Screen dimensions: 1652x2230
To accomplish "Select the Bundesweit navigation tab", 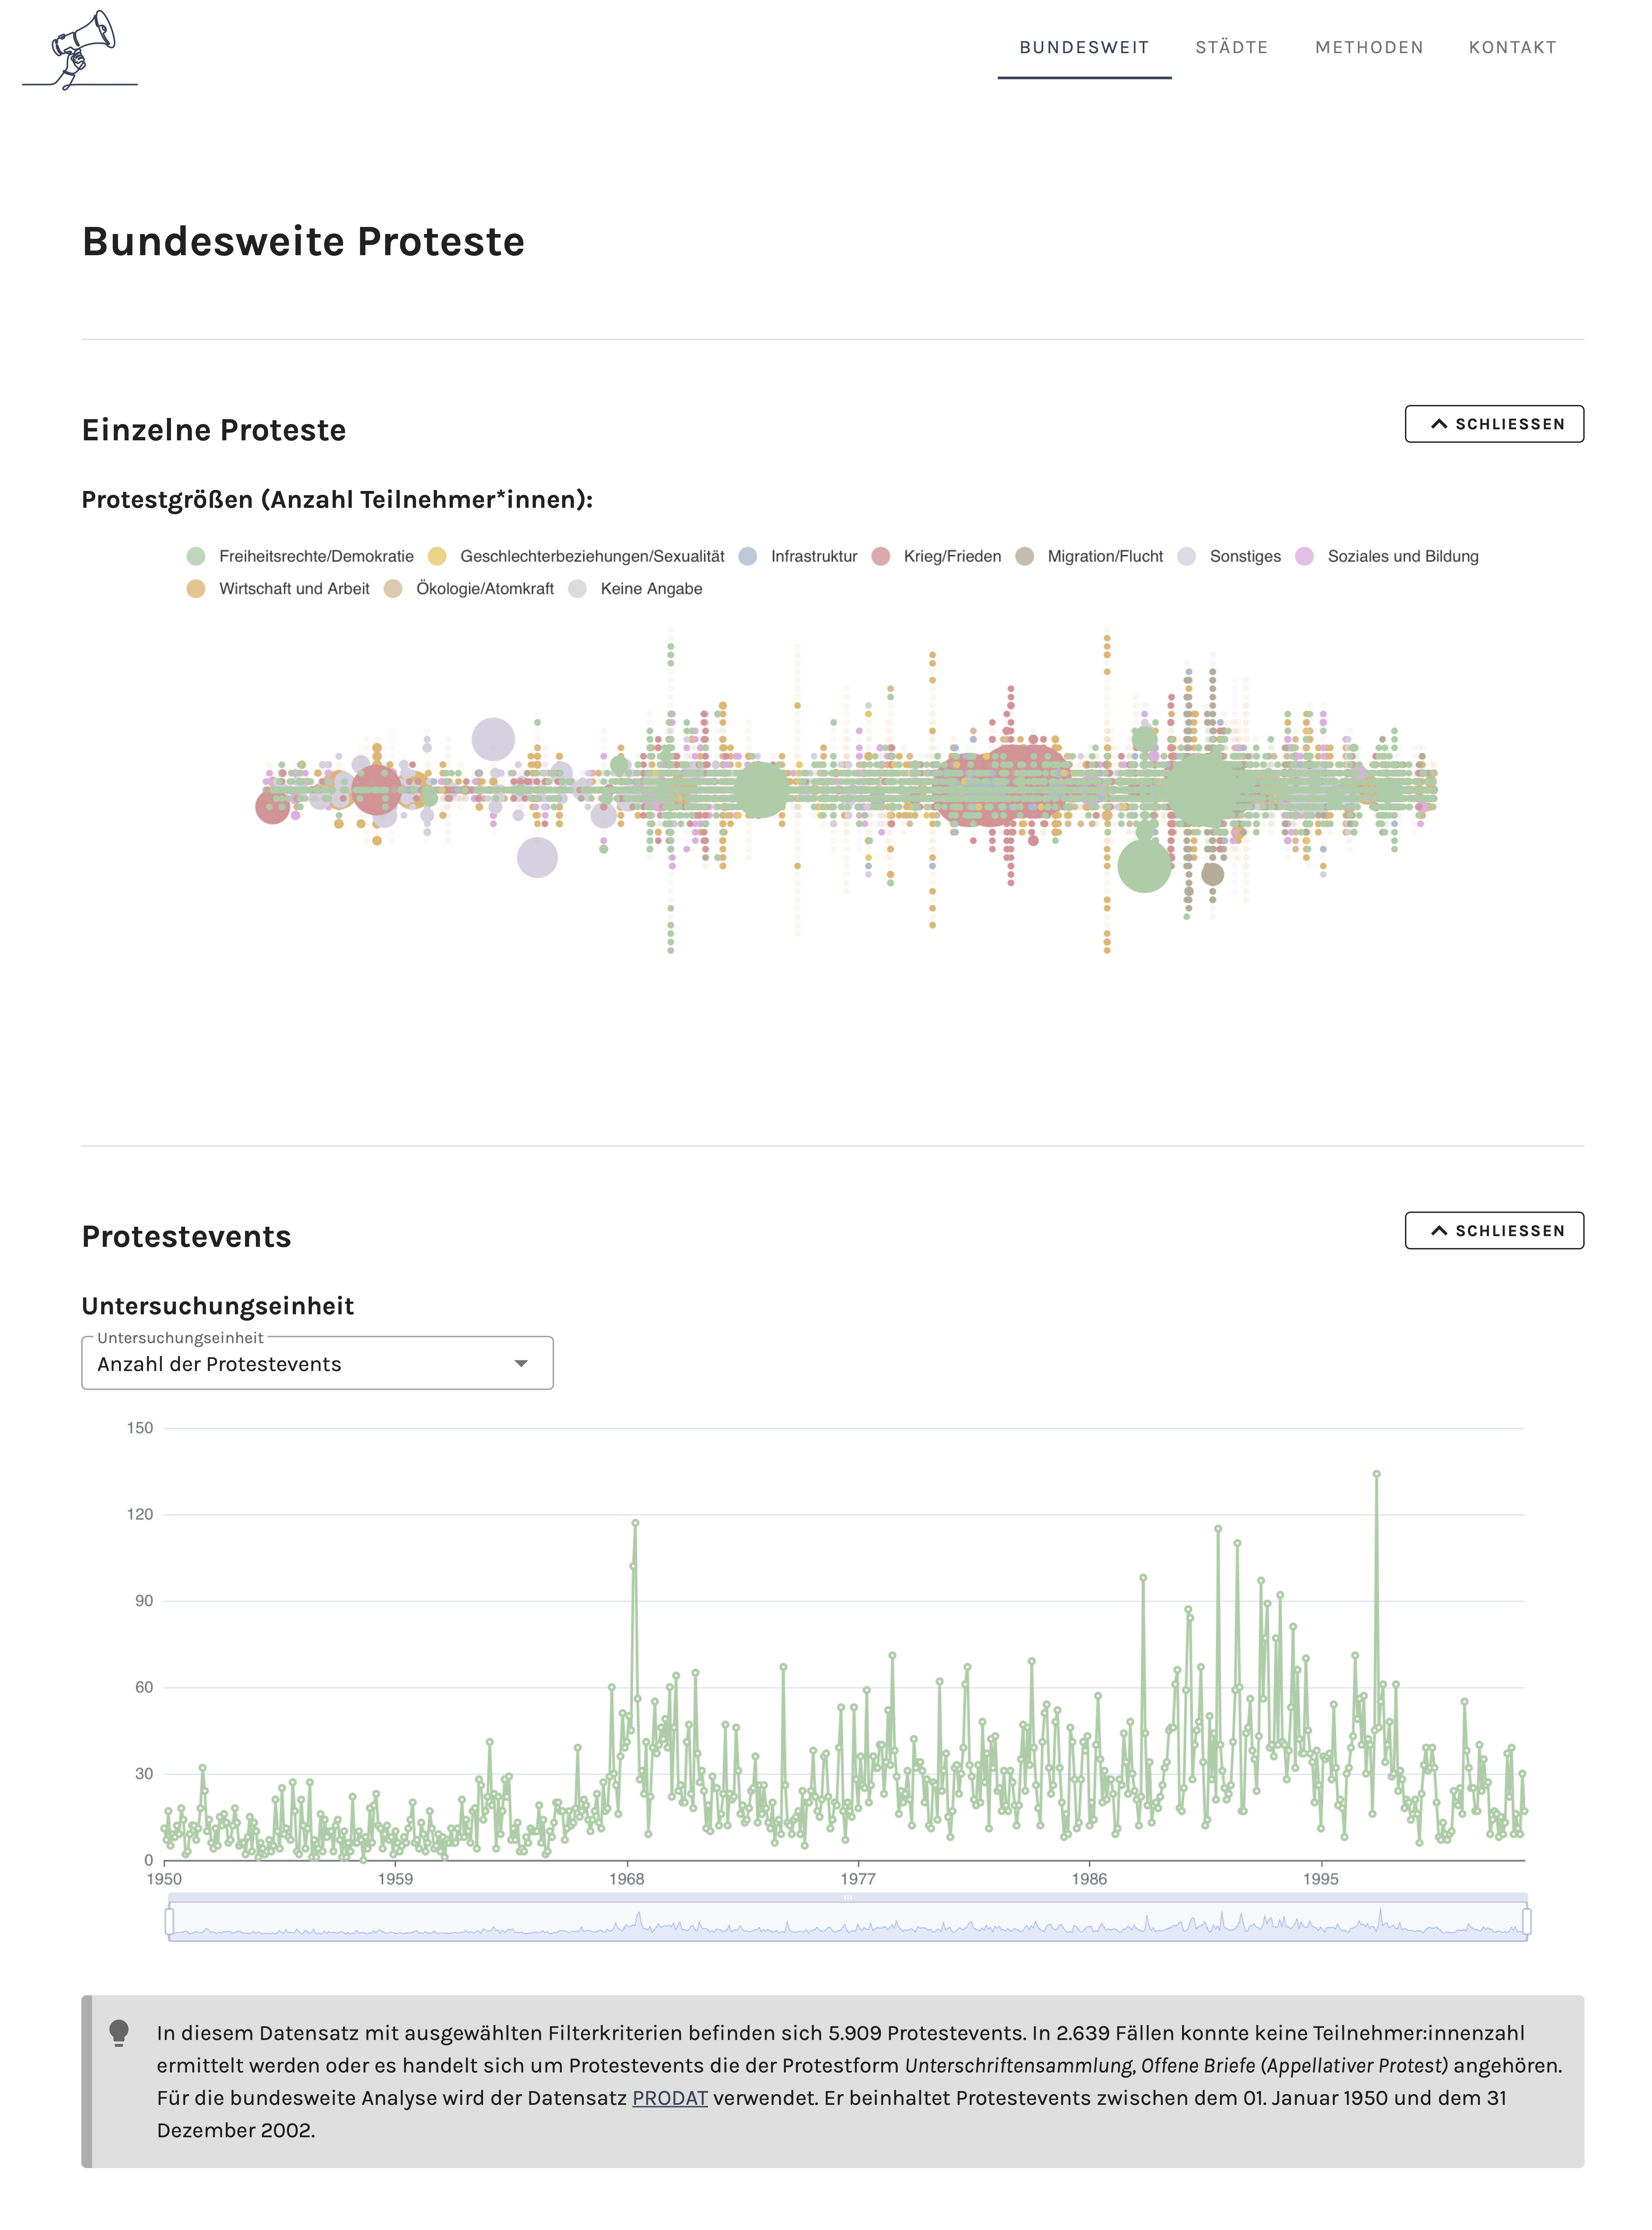I will click(1084, 47).
